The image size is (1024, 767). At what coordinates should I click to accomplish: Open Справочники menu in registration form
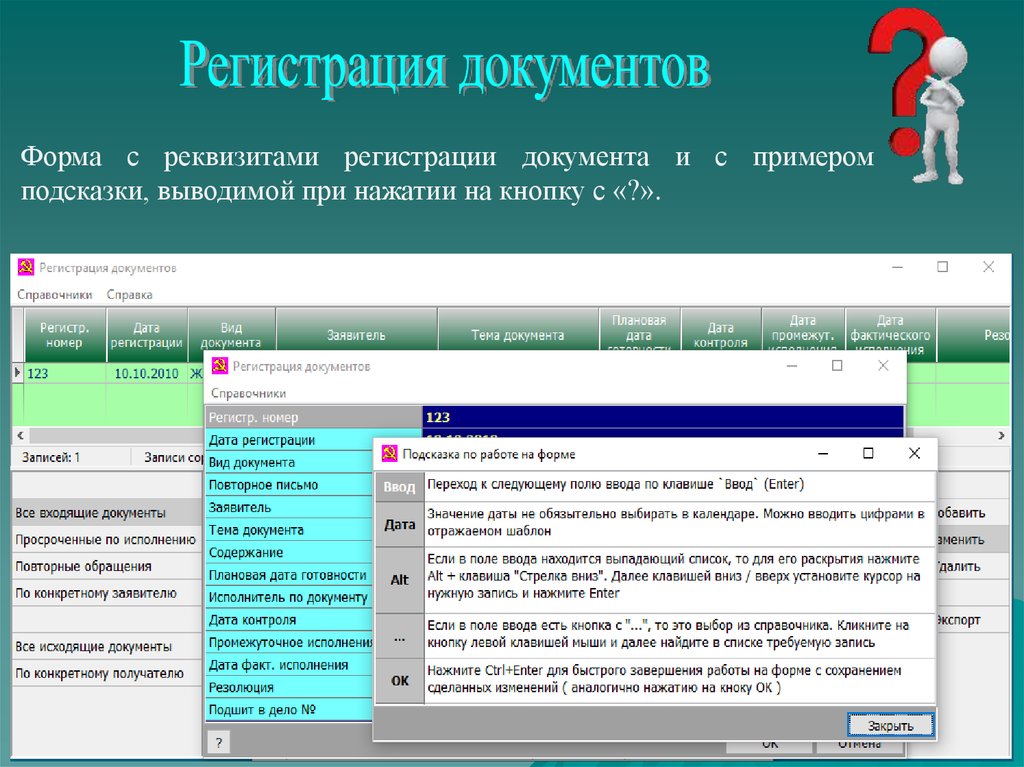248,393
